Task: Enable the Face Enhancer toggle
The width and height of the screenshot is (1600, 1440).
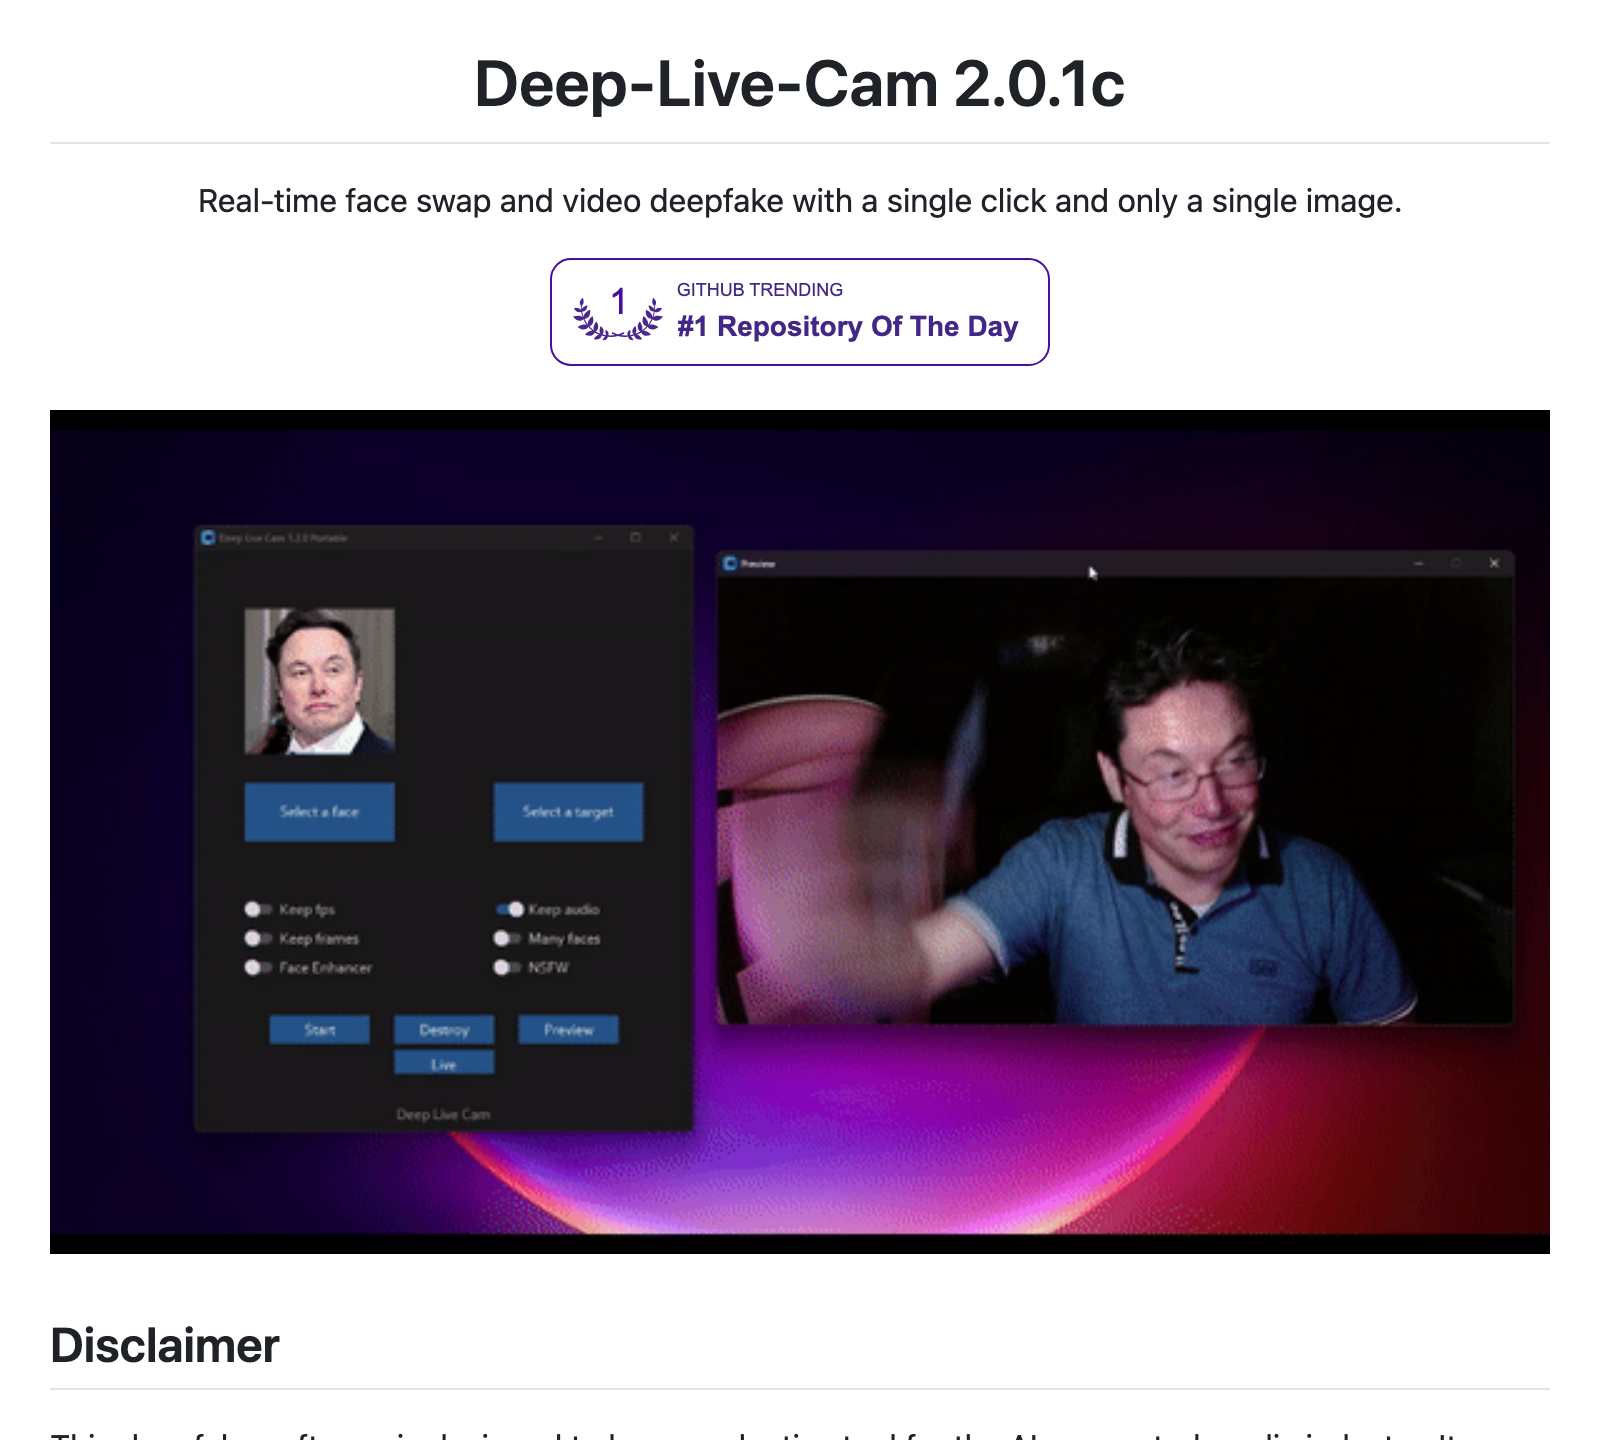Action: [257, 967]
